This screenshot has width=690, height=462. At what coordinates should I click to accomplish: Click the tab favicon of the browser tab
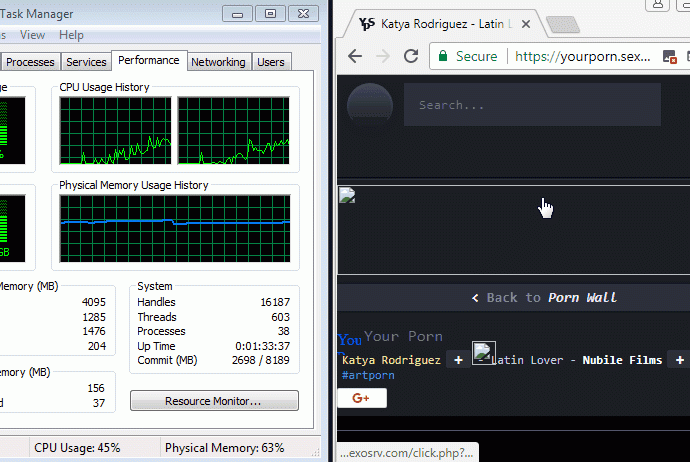click(367, 24)
